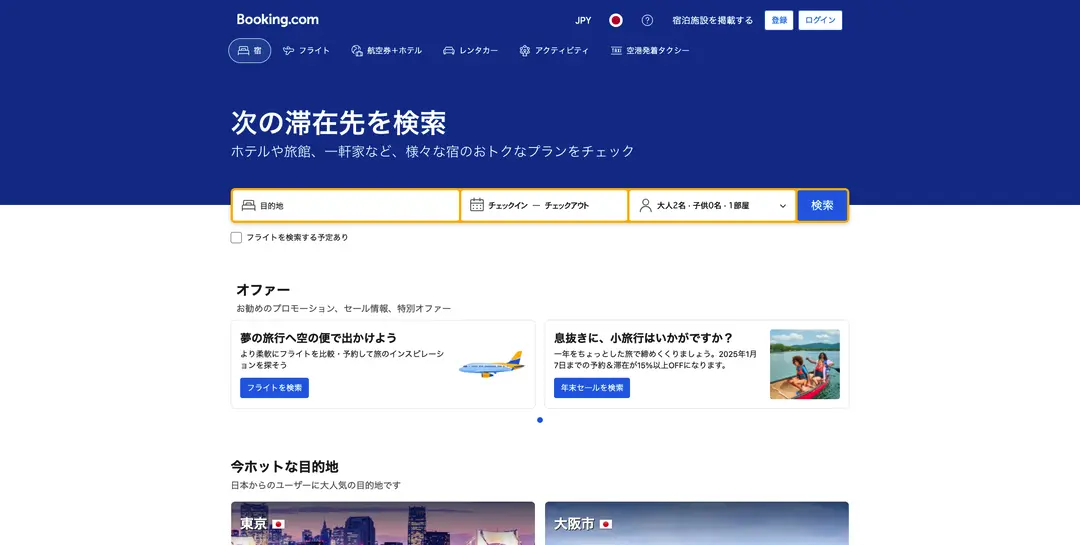Click the taxi icon beside 空港発着タクシー
The image size is (1080, 545).
[x=616, y=50]
